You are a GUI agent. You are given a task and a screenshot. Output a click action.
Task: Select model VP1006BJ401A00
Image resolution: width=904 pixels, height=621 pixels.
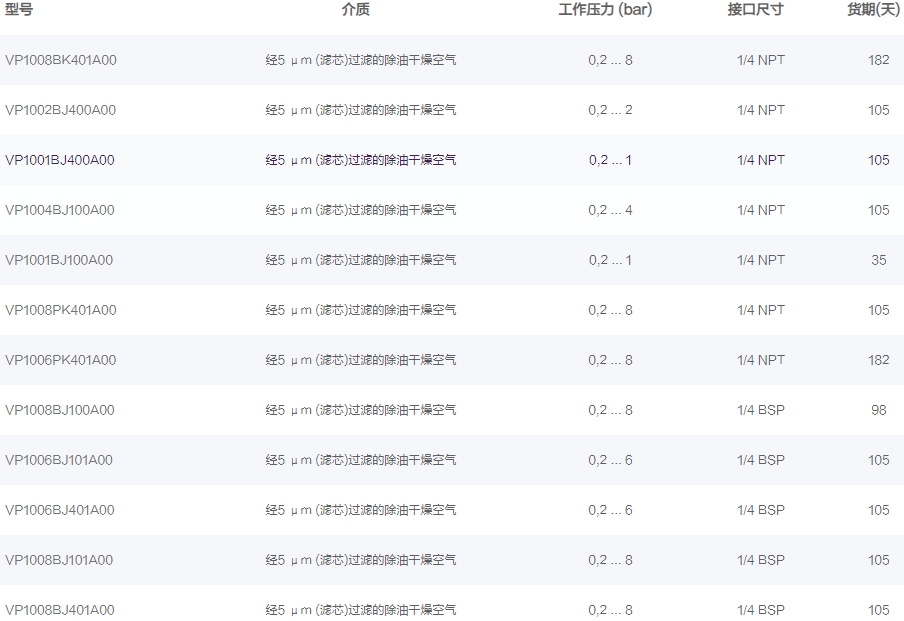(x=60, y=510)
